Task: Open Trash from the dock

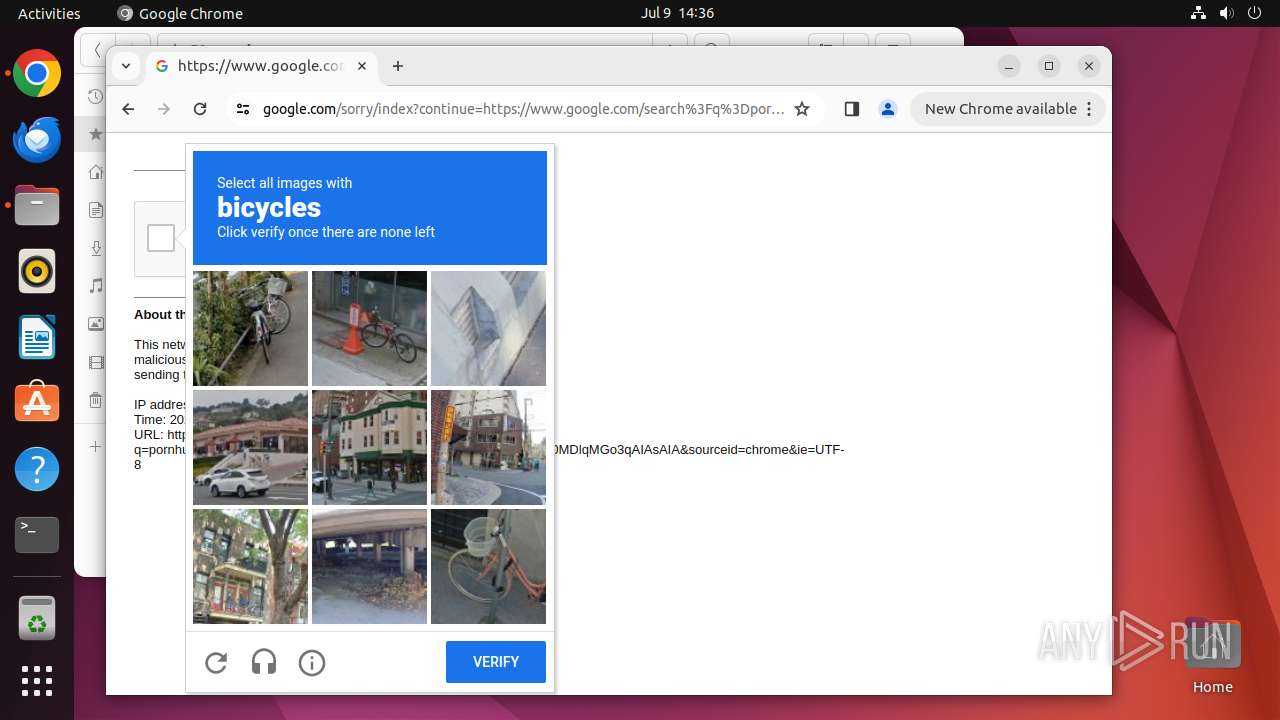Action: [37, 618]
